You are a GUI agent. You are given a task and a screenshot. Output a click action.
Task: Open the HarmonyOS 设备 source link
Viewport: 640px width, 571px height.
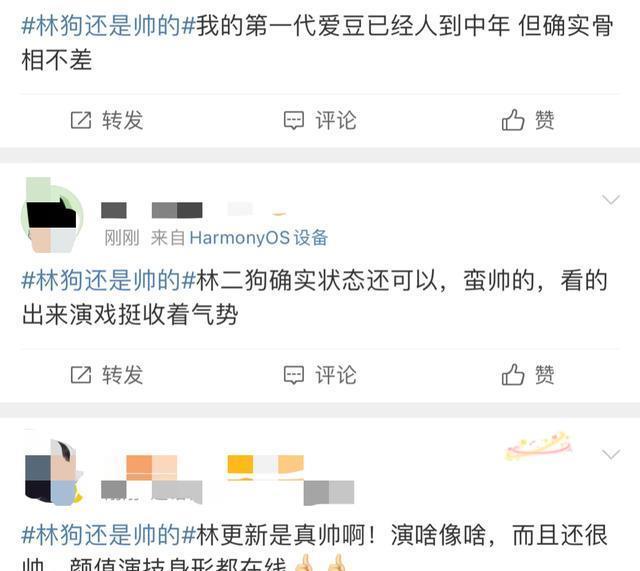pos(258,238)
